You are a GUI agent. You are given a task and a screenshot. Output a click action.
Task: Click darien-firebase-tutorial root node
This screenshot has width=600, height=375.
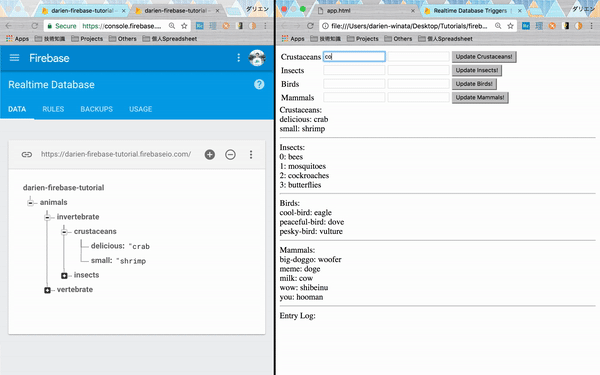pos(64,188)
